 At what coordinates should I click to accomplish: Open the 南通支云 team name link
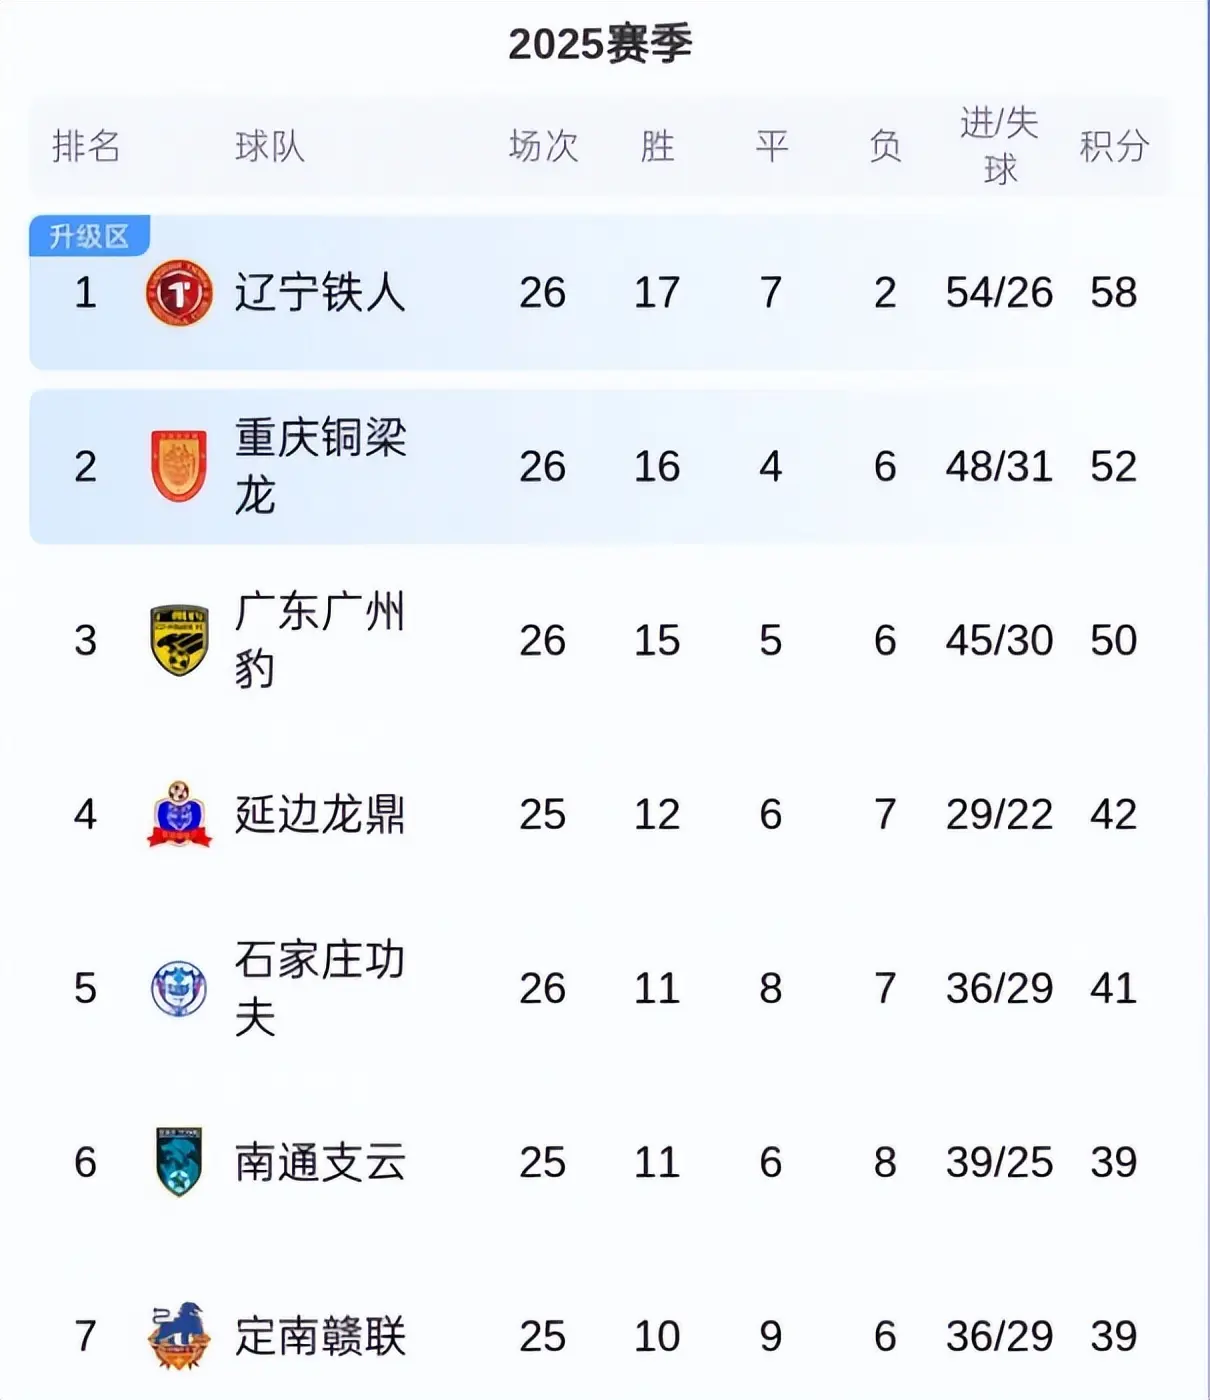pos(320,1162)
